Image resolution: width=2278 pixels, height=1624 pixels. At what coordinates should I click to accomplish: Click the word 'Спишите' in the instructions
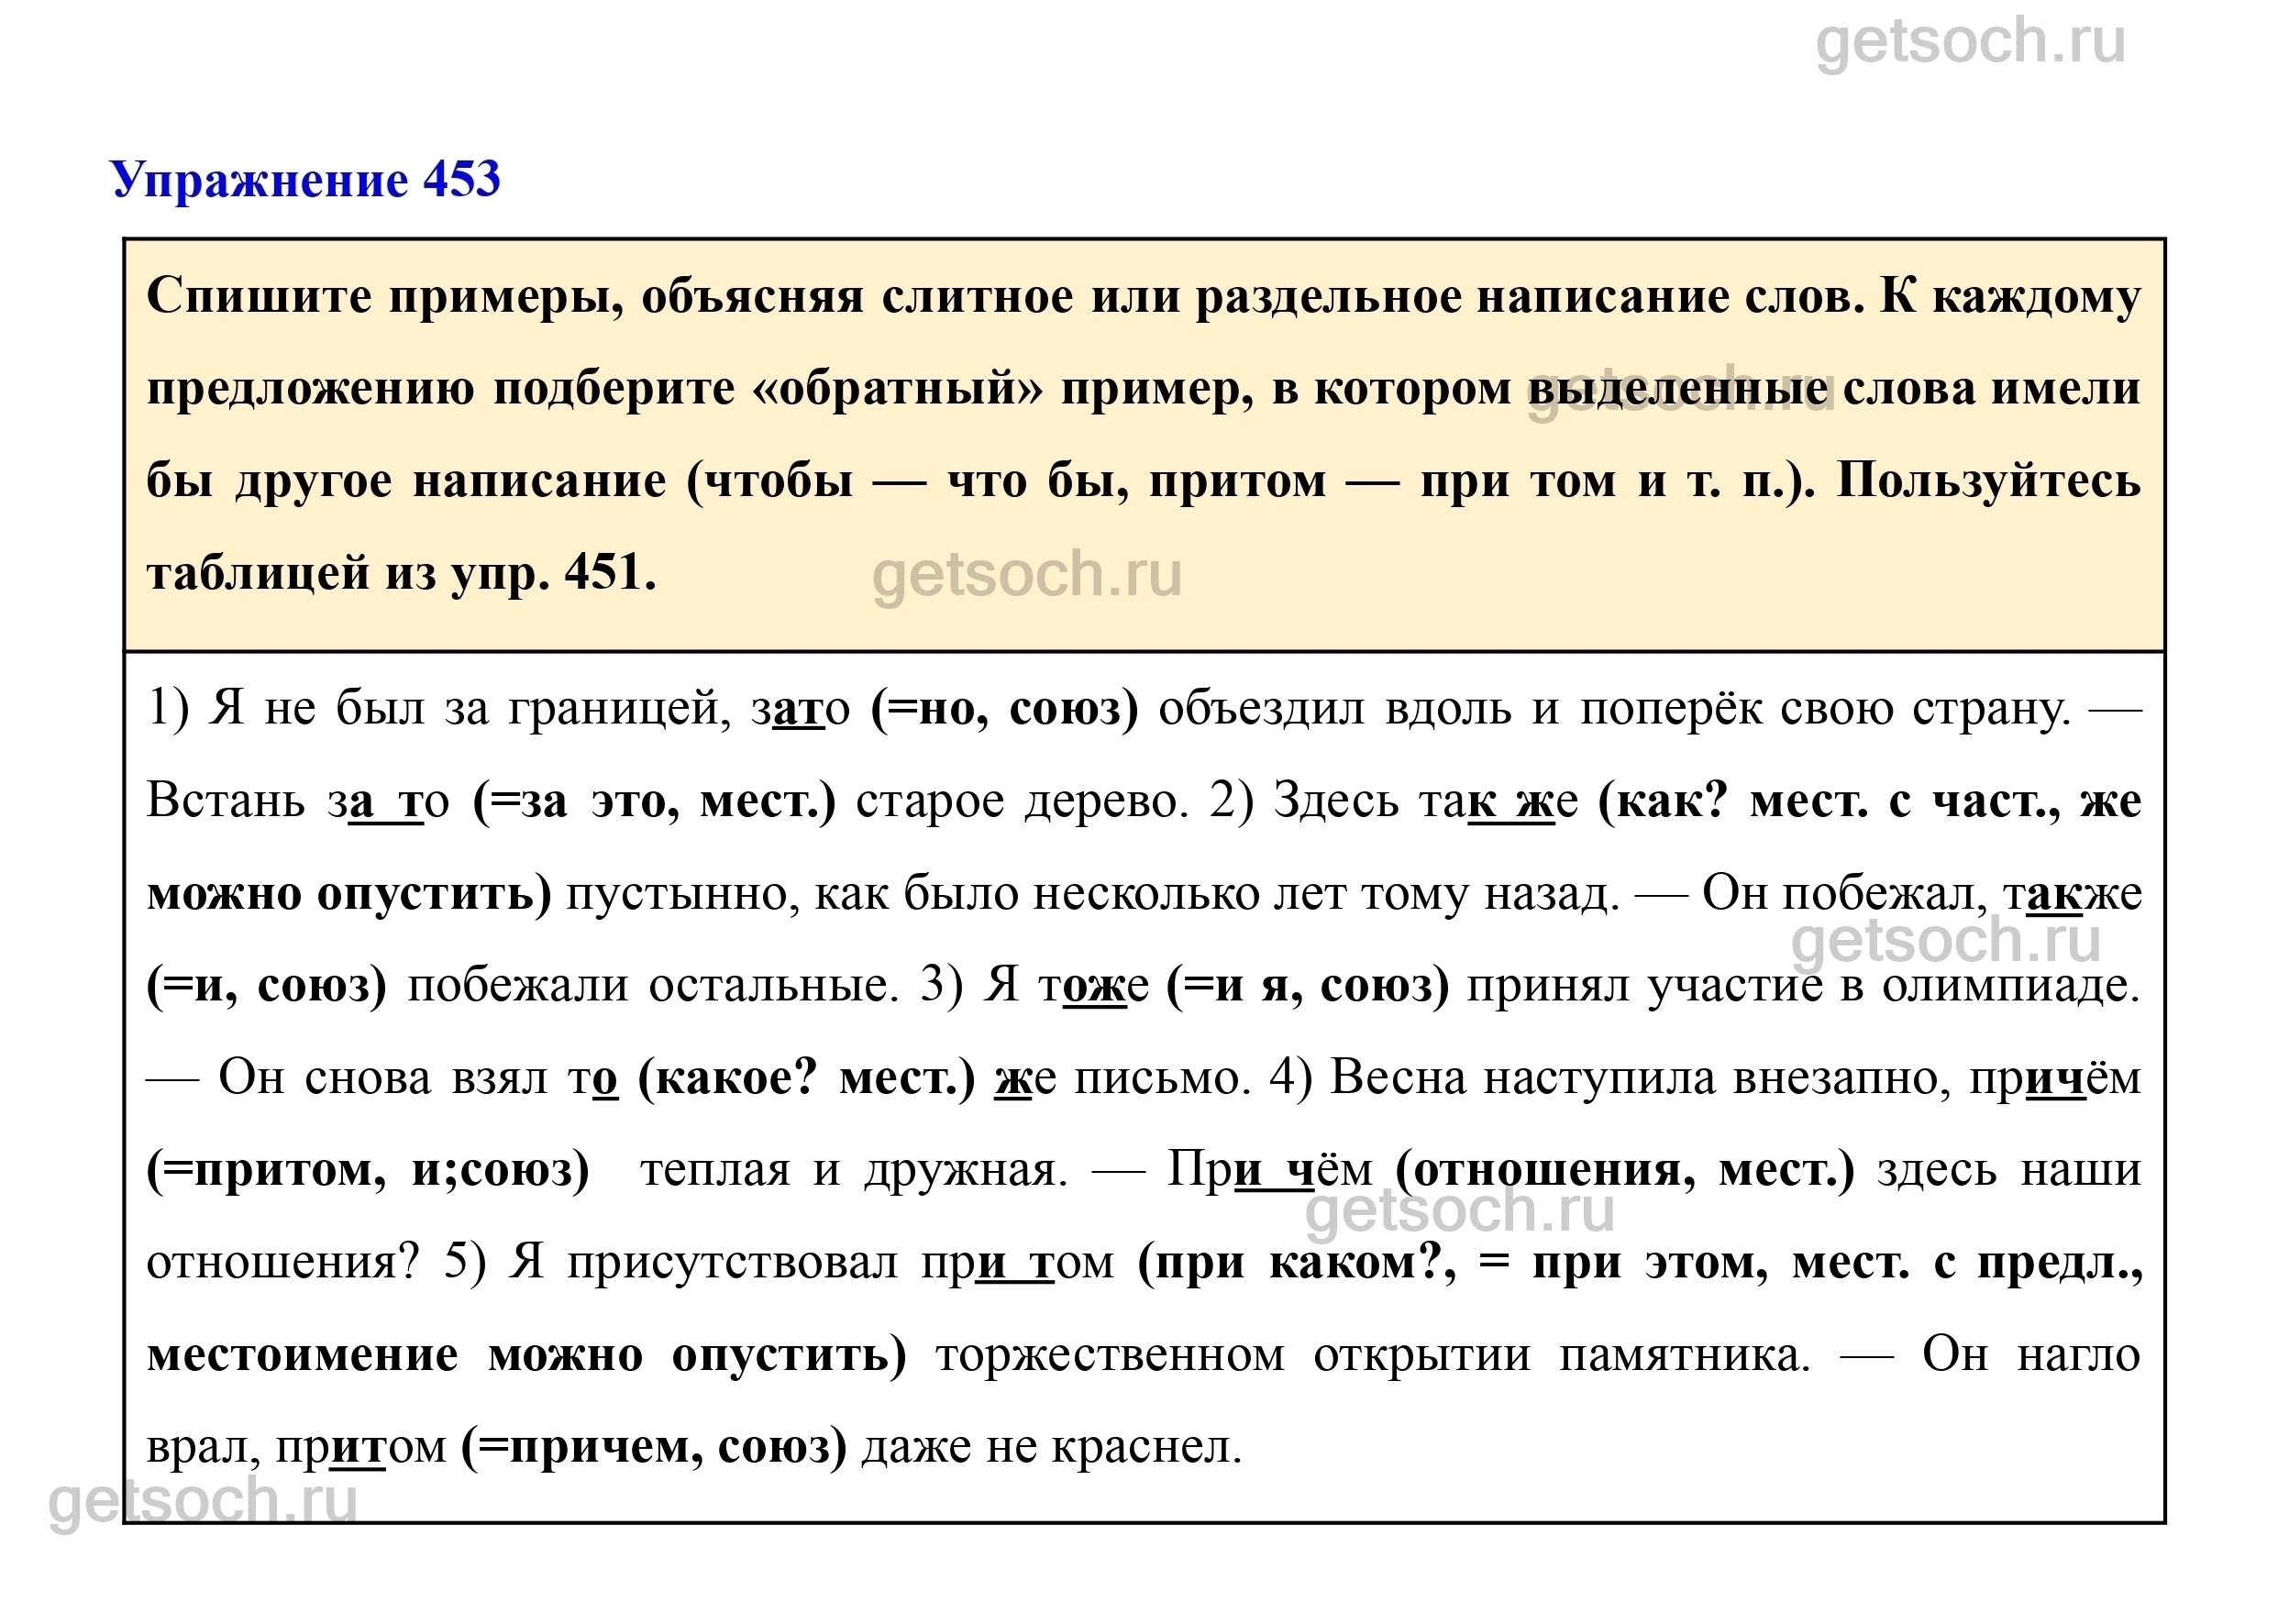tap(259, 297)
